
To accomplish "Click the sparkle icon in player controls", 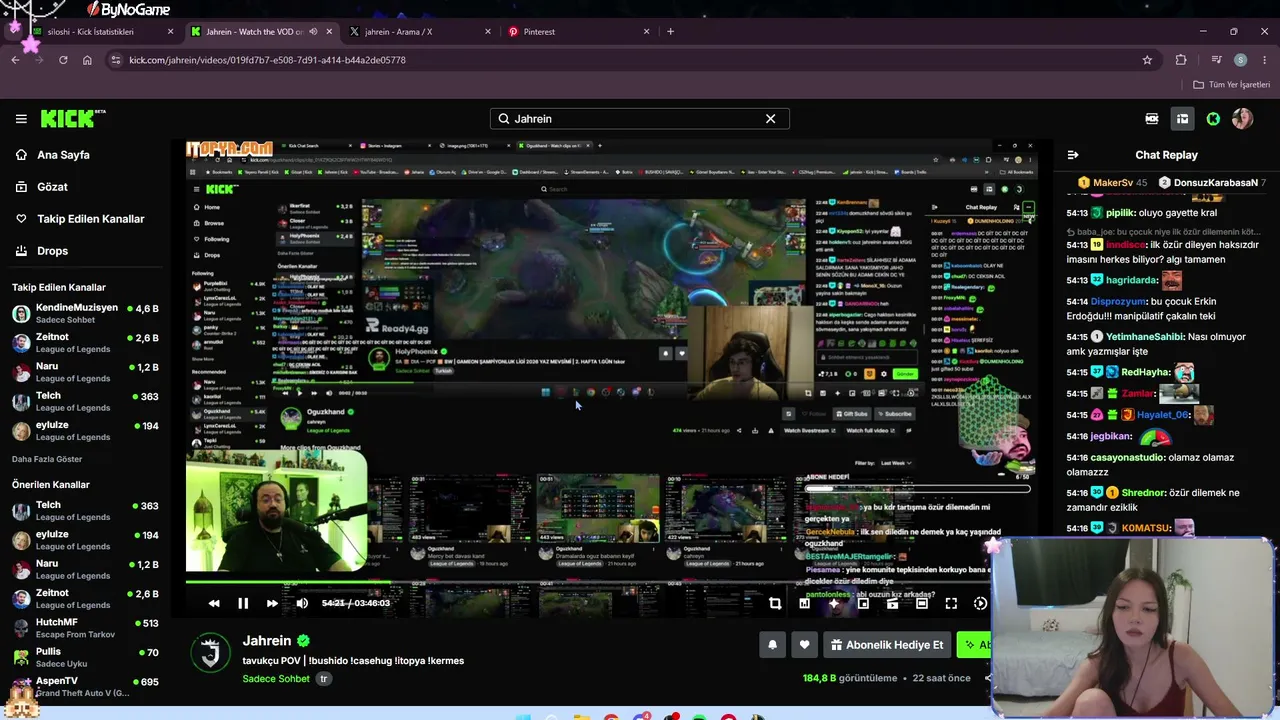I will 834,603.
